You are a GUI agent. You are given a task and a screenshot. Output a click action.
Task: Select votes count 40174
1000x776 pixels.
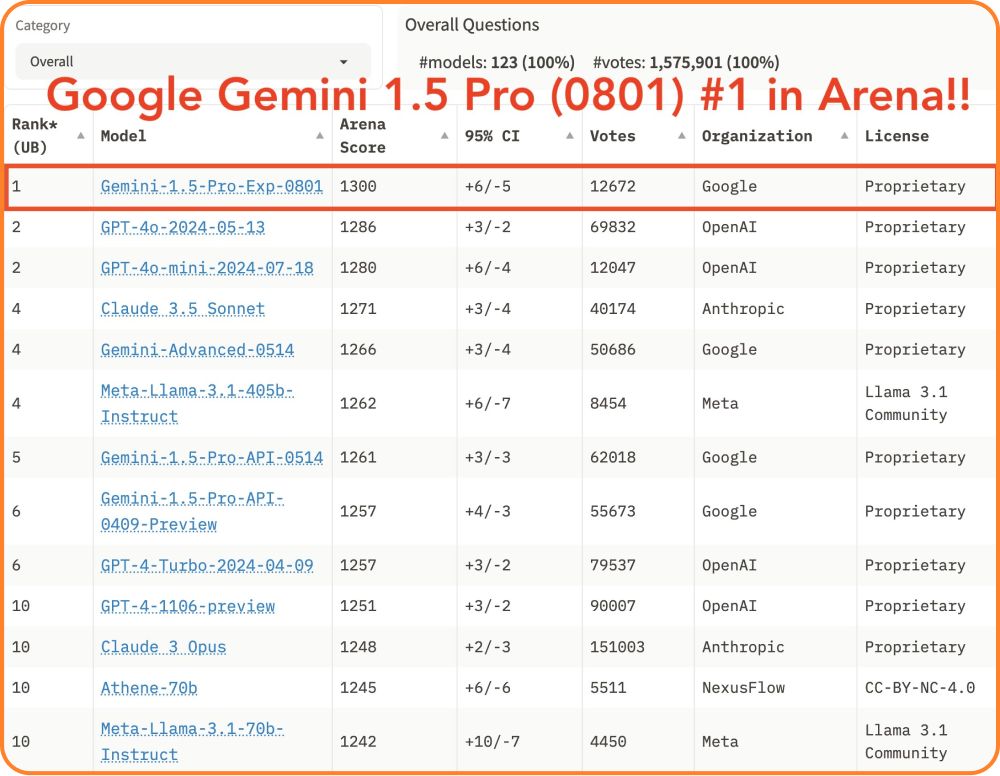coord(612,309)
